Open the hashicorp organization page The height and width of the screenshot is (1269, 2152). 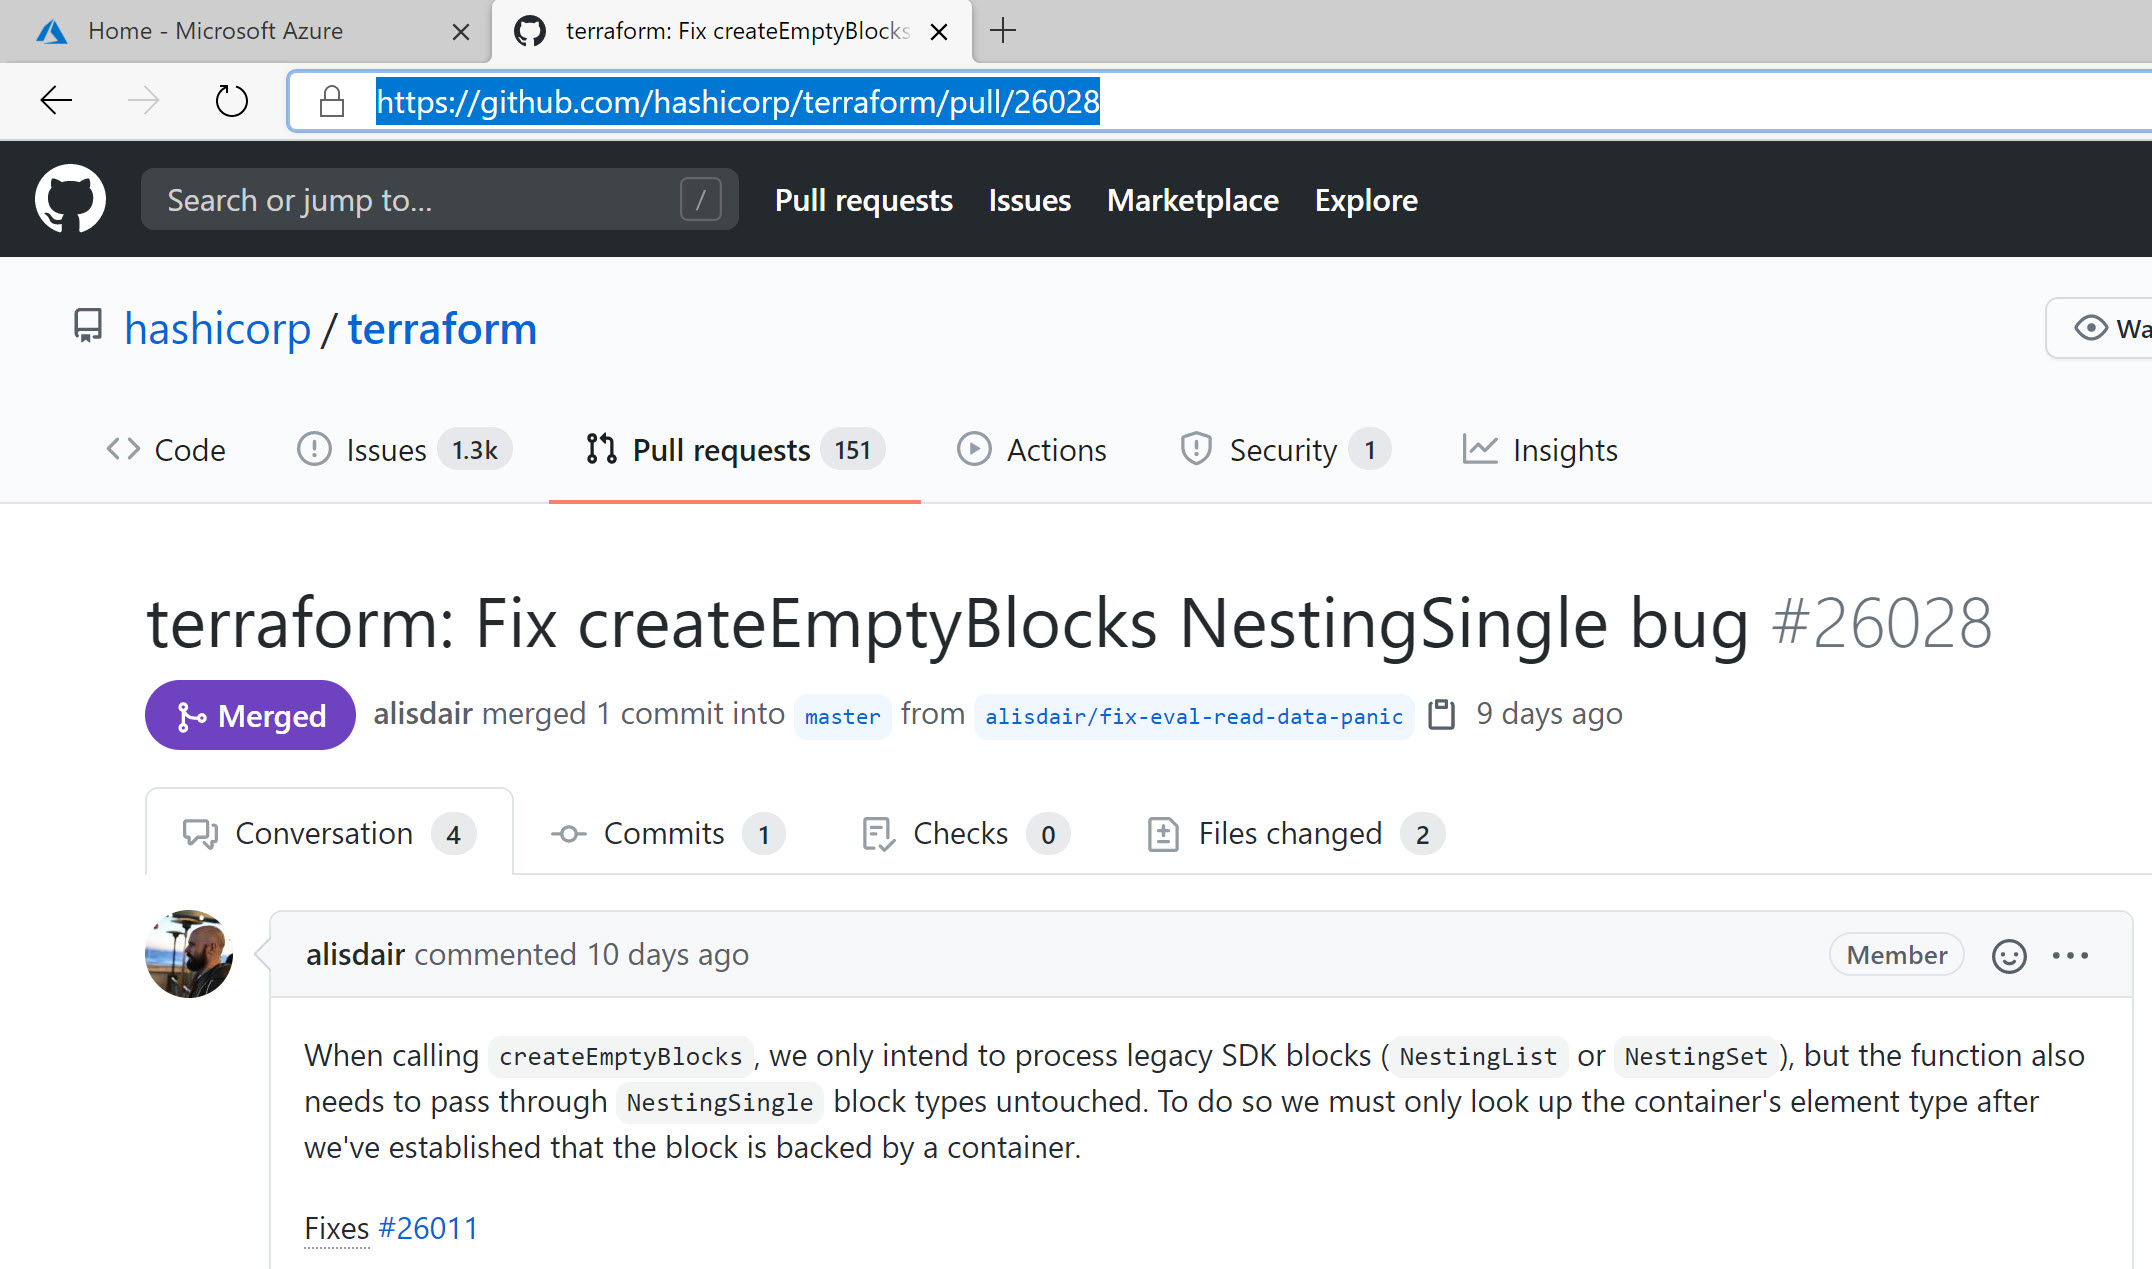(218, 328)
